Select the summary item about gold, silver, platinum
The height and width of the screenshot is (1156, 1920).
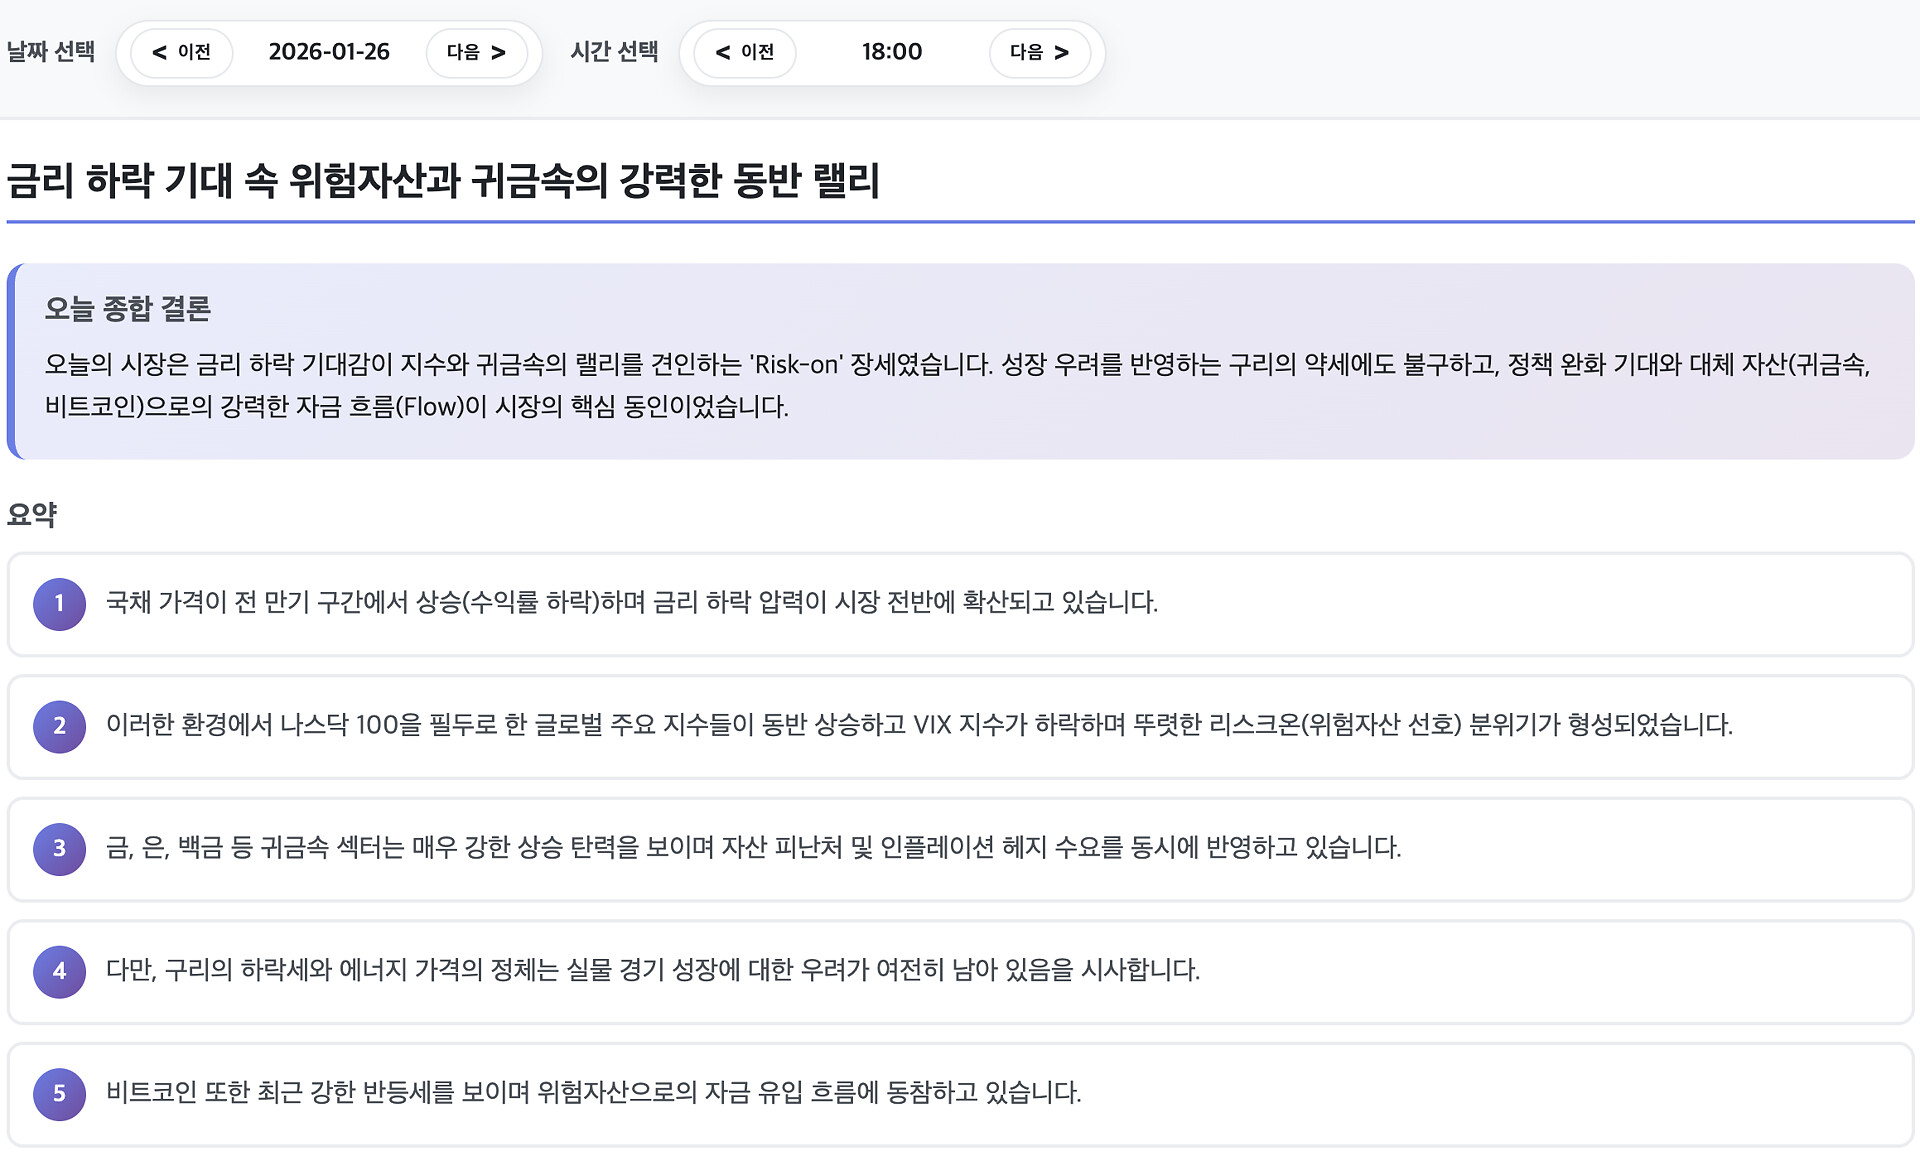point(753,848)
